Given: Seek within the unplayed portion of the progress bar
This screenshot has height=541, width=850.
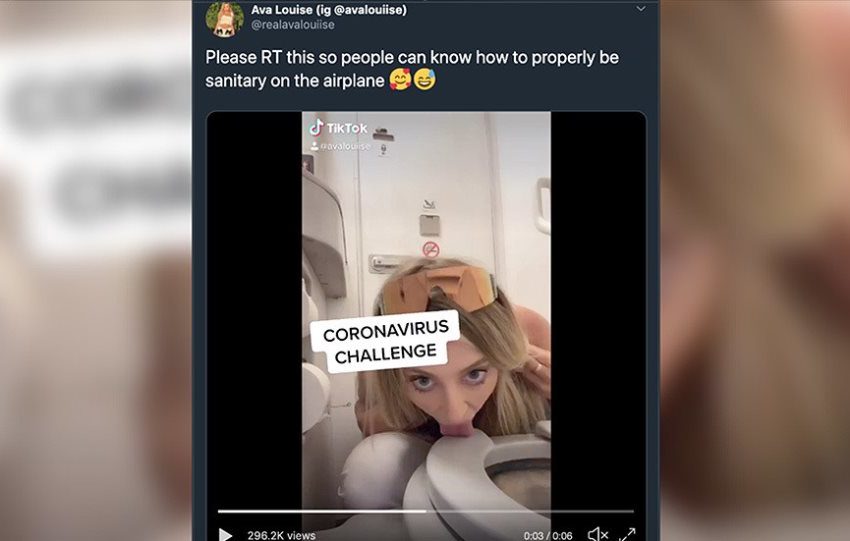Looking at the screenshot, I should [530, 511].
